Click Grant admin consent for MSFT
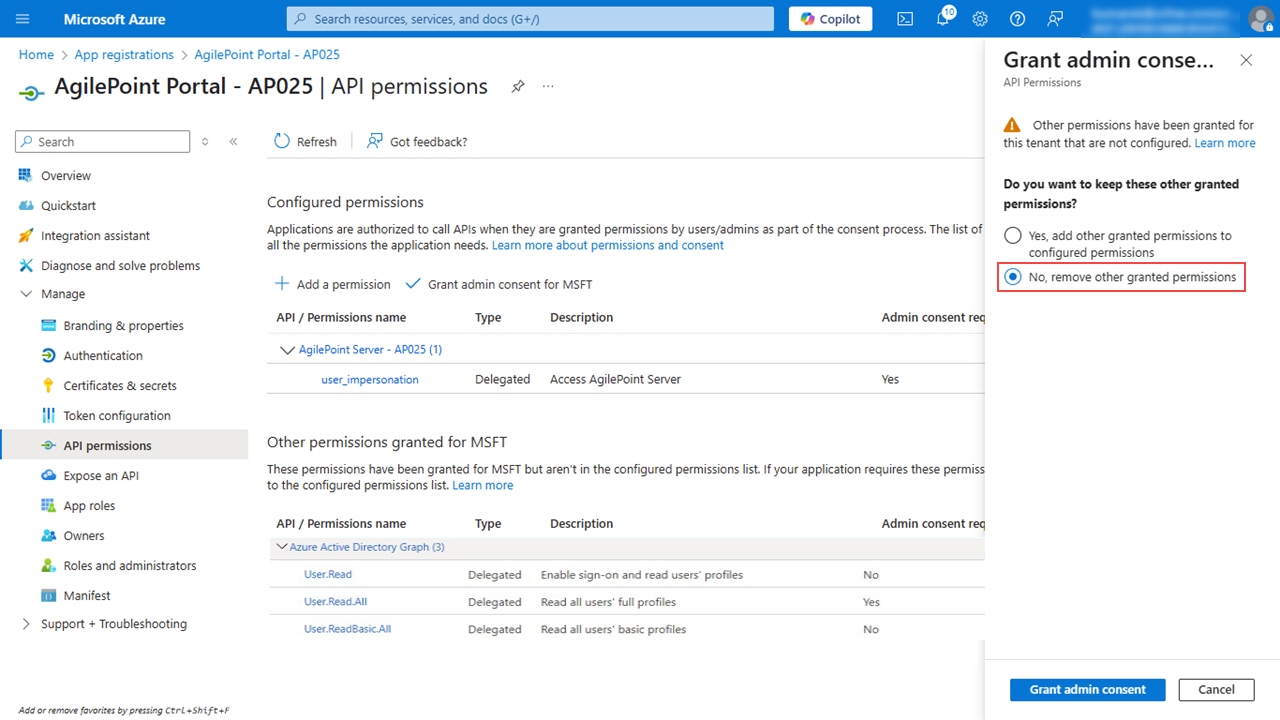The height and width of the screenshot is (720, 1280). (x=499, y=284)
